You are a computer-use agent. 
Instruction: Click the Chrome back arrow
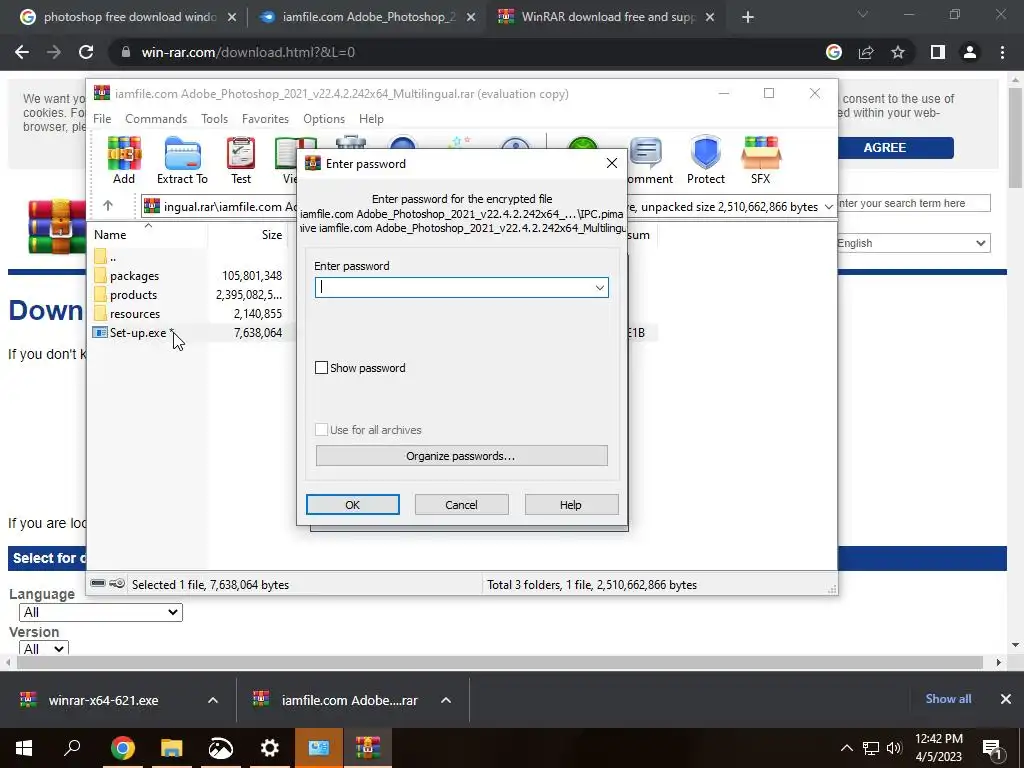(22, 52)
